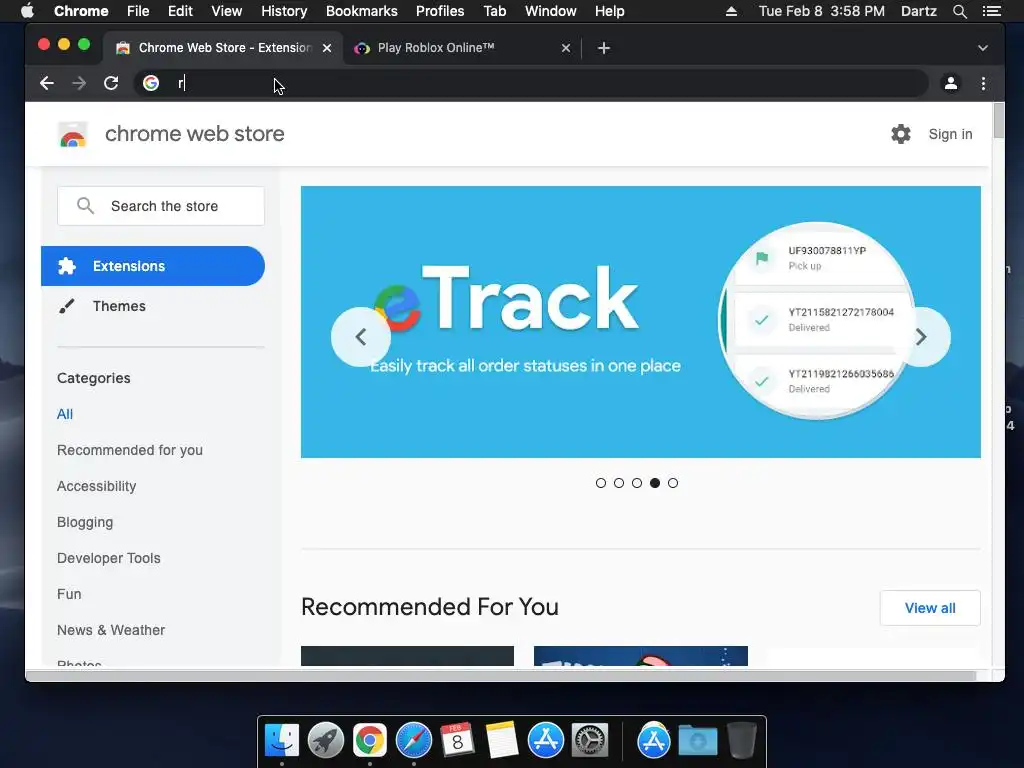This screenshot has height=768, width=1024.
Task: Open Spotlight search in menu bar
Action: tap(959, 11)
